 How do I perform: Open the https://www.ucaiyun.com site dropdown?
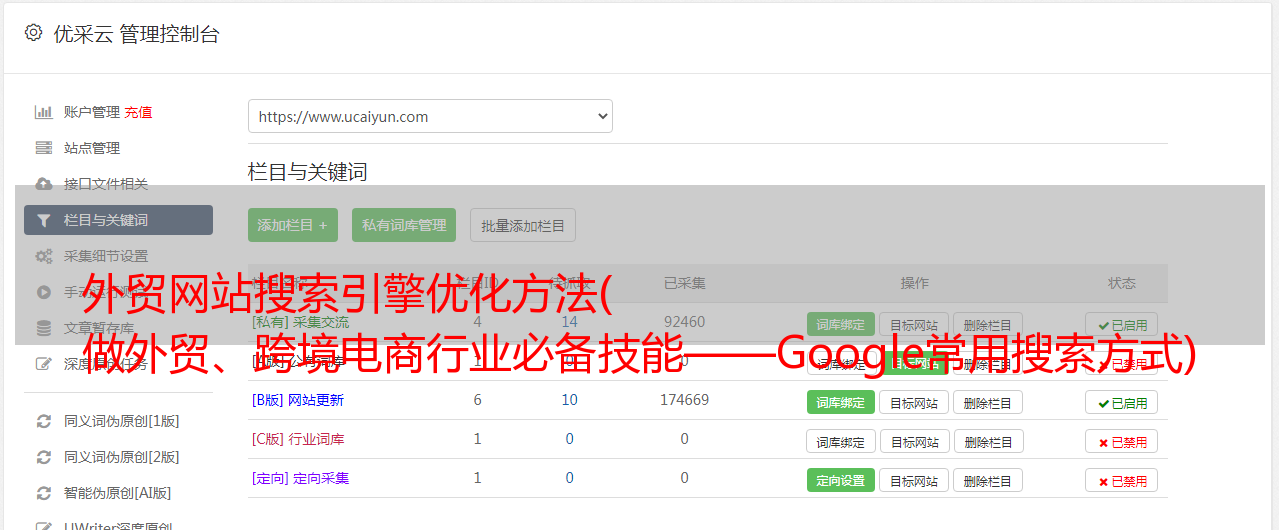[x=430, y=116]
